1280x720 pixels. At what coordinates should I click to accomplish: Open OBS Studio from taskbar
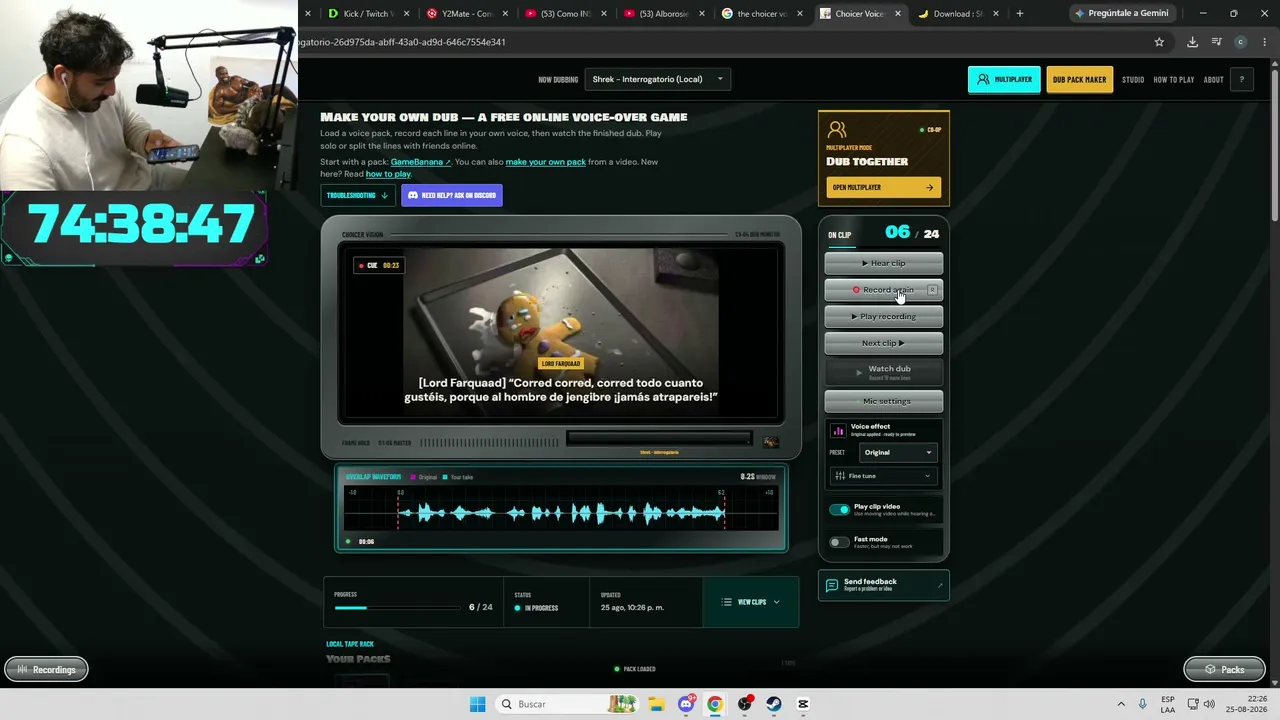745,704
